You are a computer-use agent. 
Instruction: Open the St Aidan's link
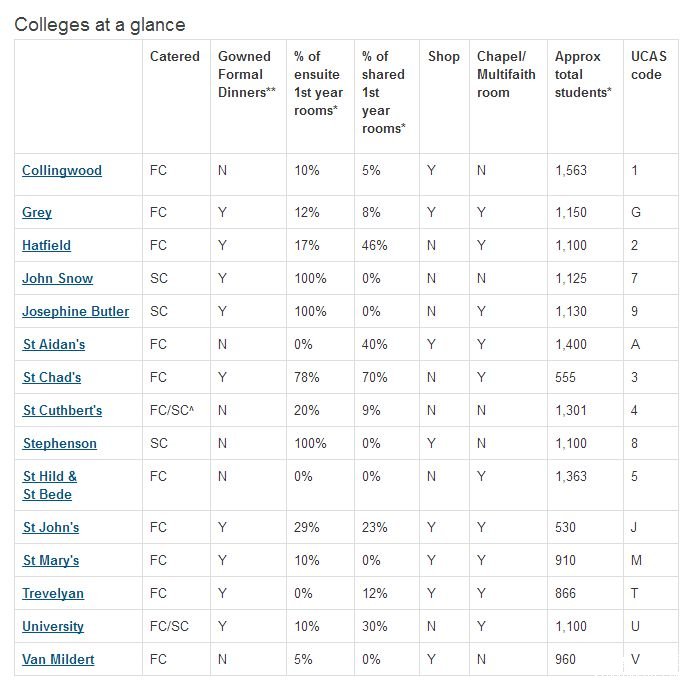(54, 344)
